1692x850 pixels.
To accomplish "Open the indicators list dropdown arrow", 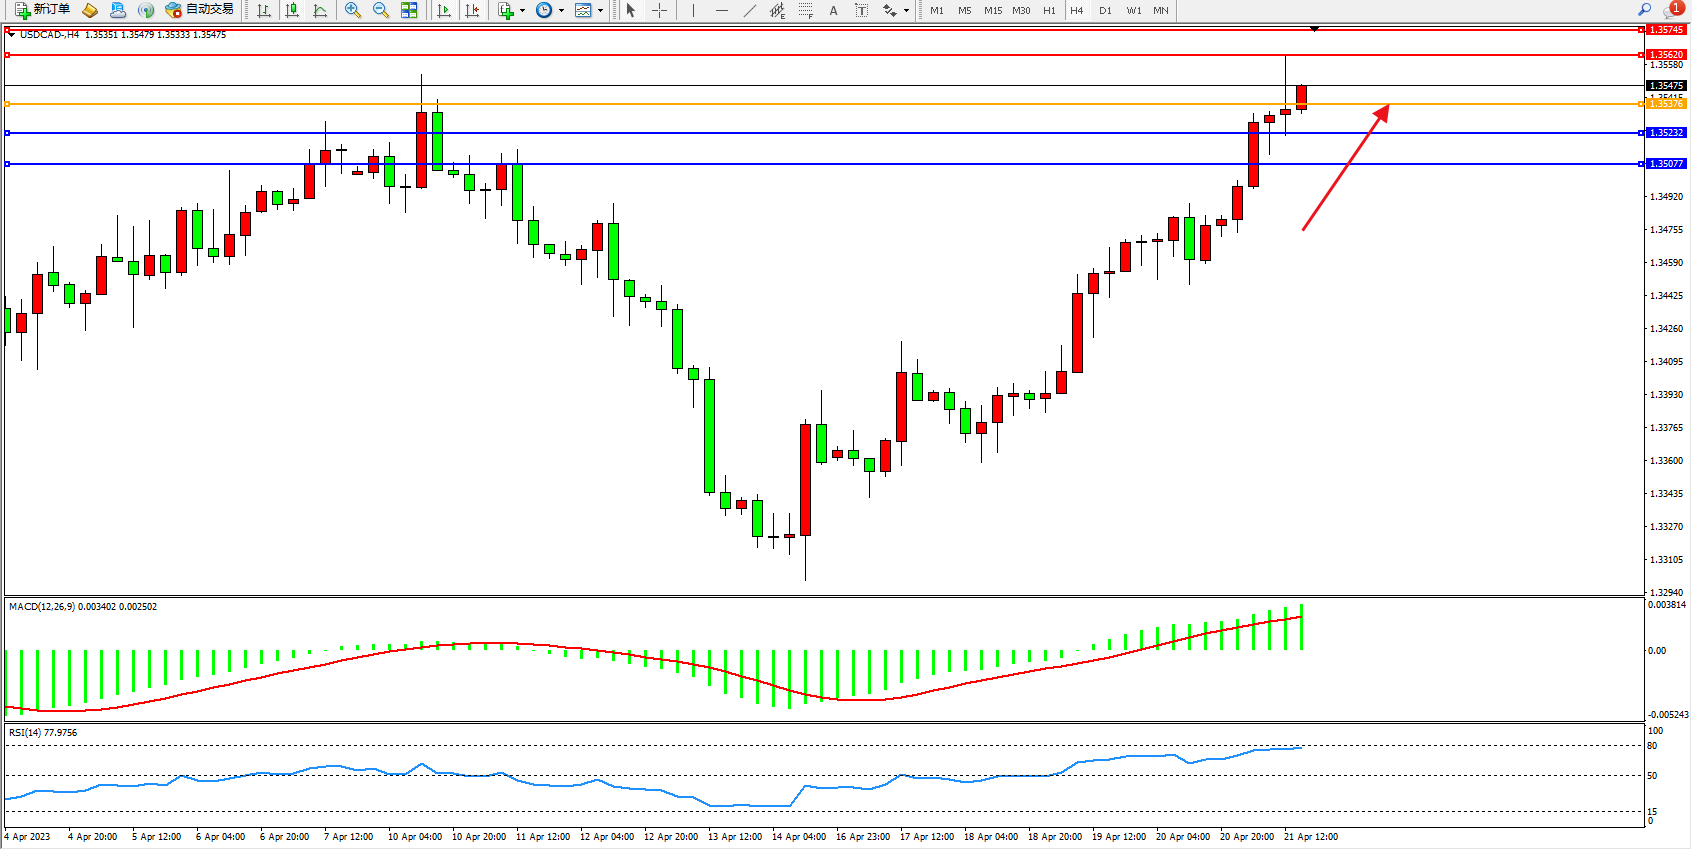I will pyautogui.click(x=522, y=10).
